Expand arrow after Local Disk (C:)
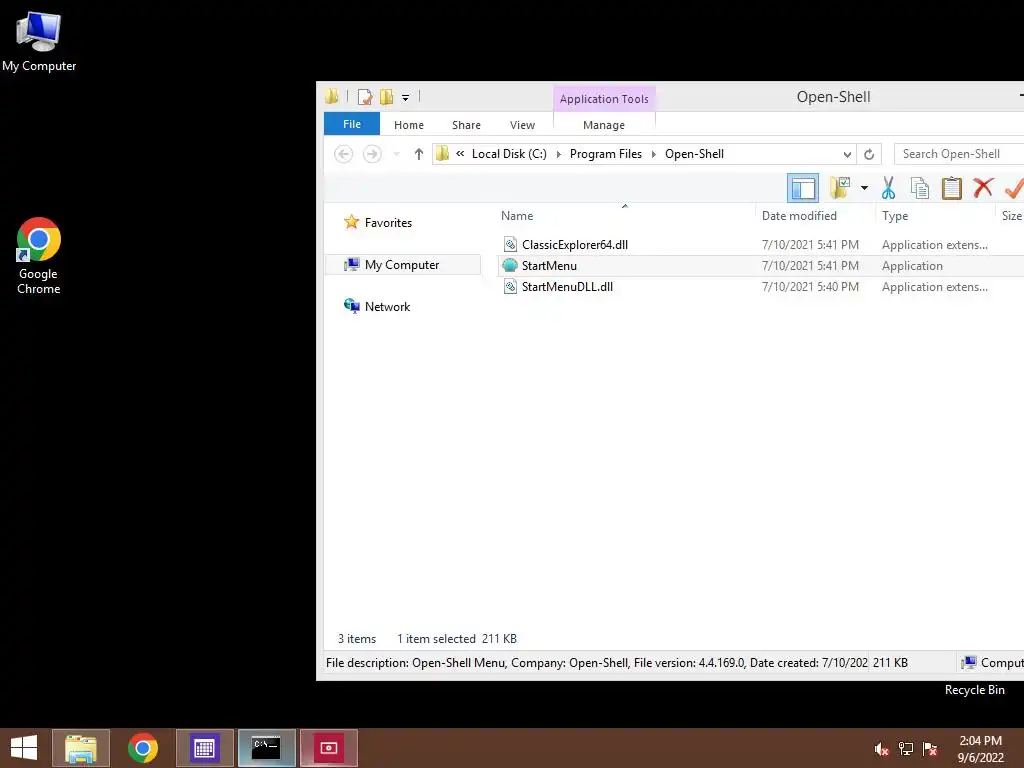The image size is (1024, 768). click(x=558, y=154)
